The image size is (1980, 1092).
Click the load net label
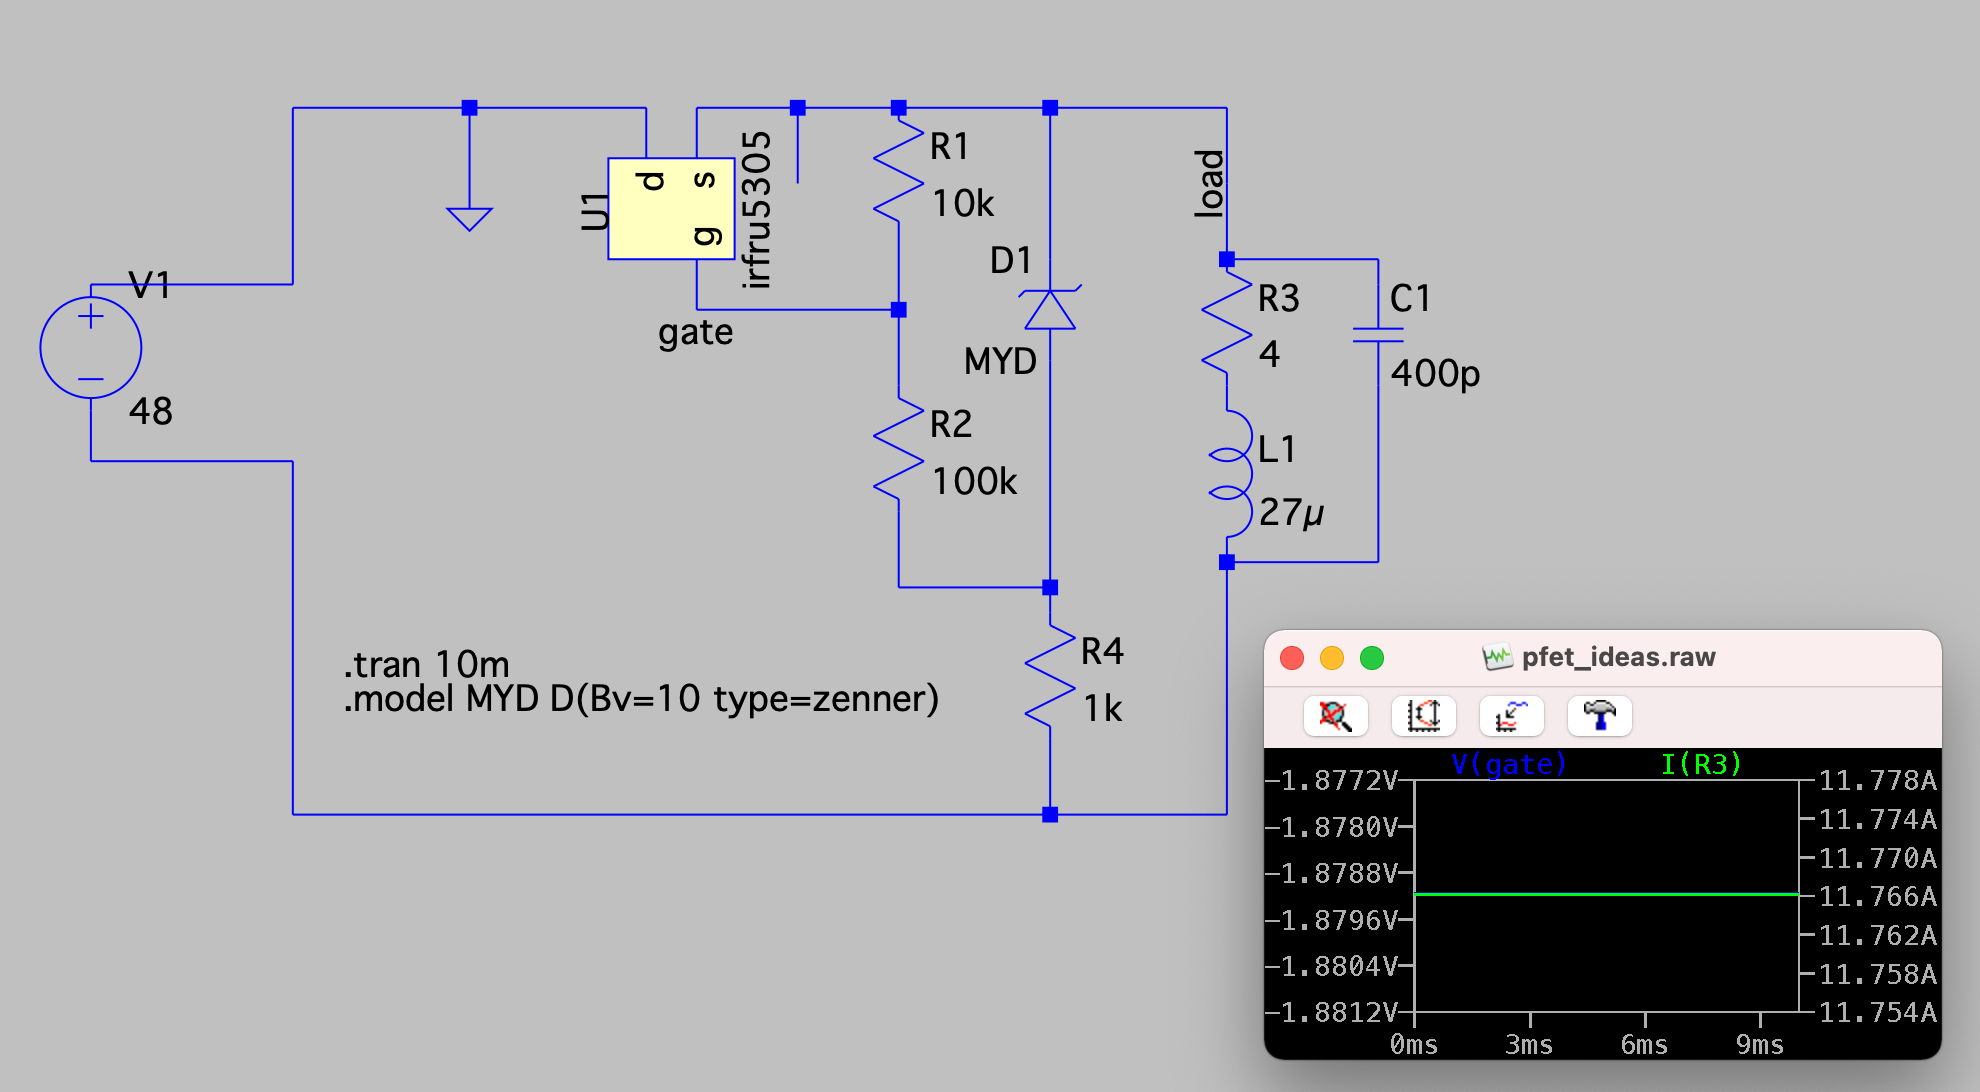1209,184
